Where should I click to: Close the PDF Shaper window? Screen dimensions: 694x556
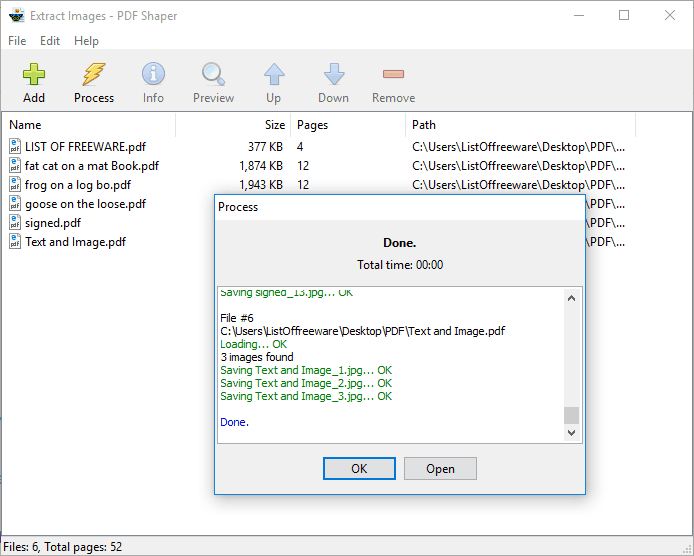coord(670,15)
